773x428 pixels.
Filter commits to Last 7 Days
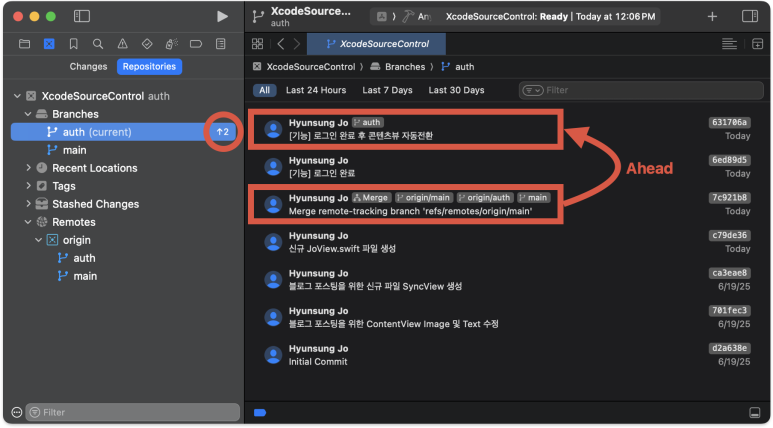387,90
